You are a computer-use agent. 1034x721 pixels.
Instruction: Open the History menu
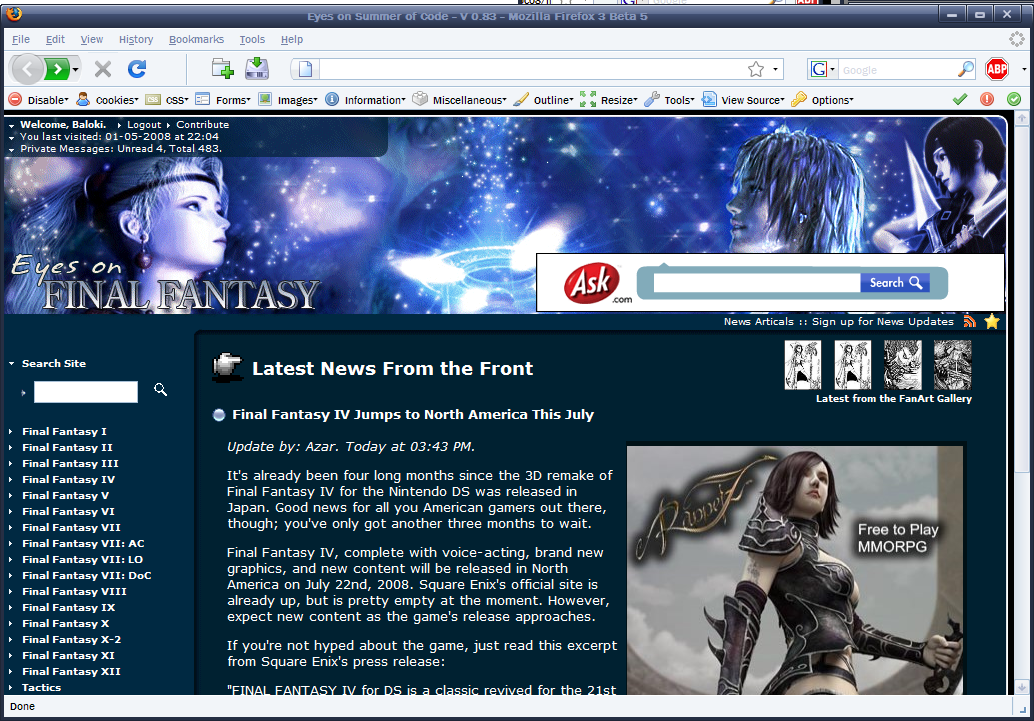[x=136, y=40]
